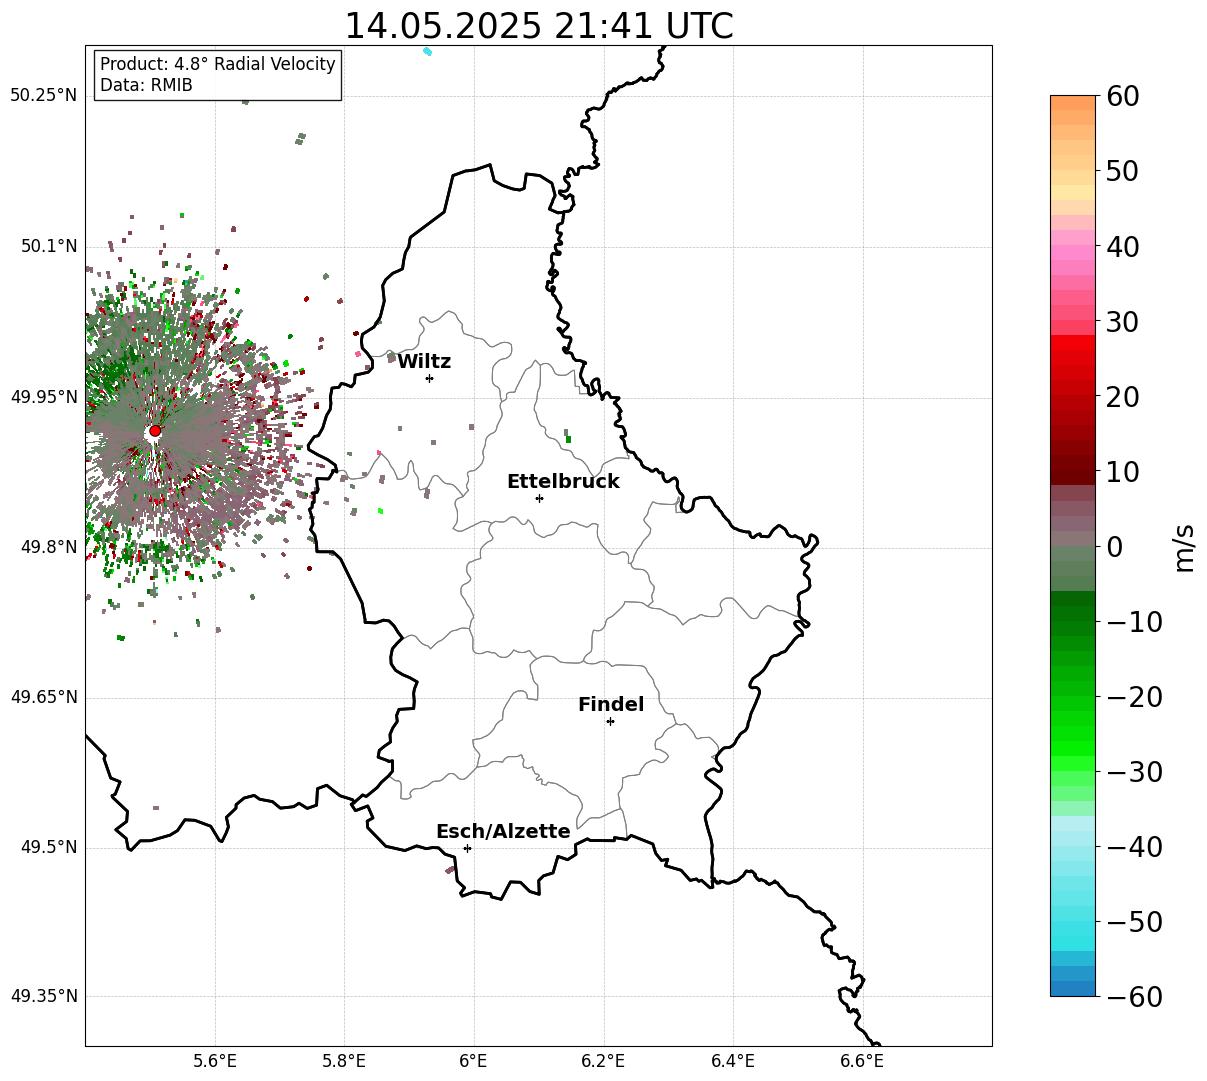Click the green echo pixel near Ettelbruck

click(568, 439)
